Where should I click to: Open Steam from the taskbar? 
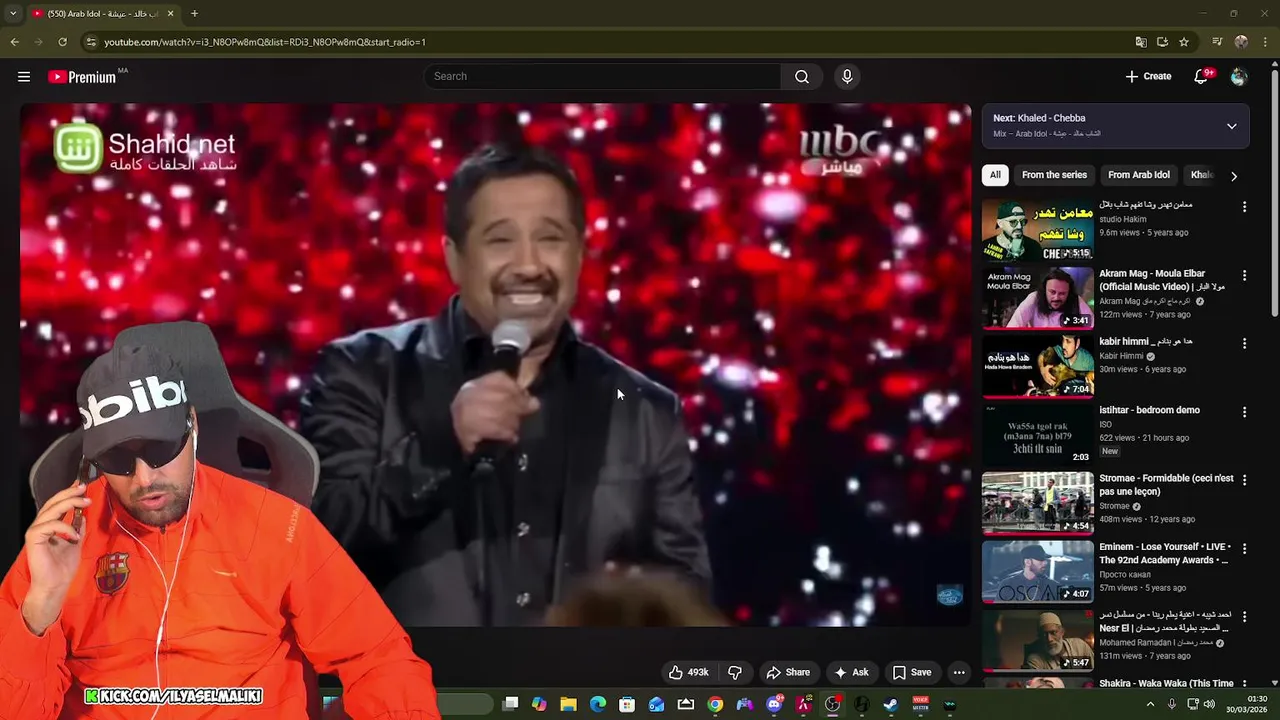(x=890, y=704)
